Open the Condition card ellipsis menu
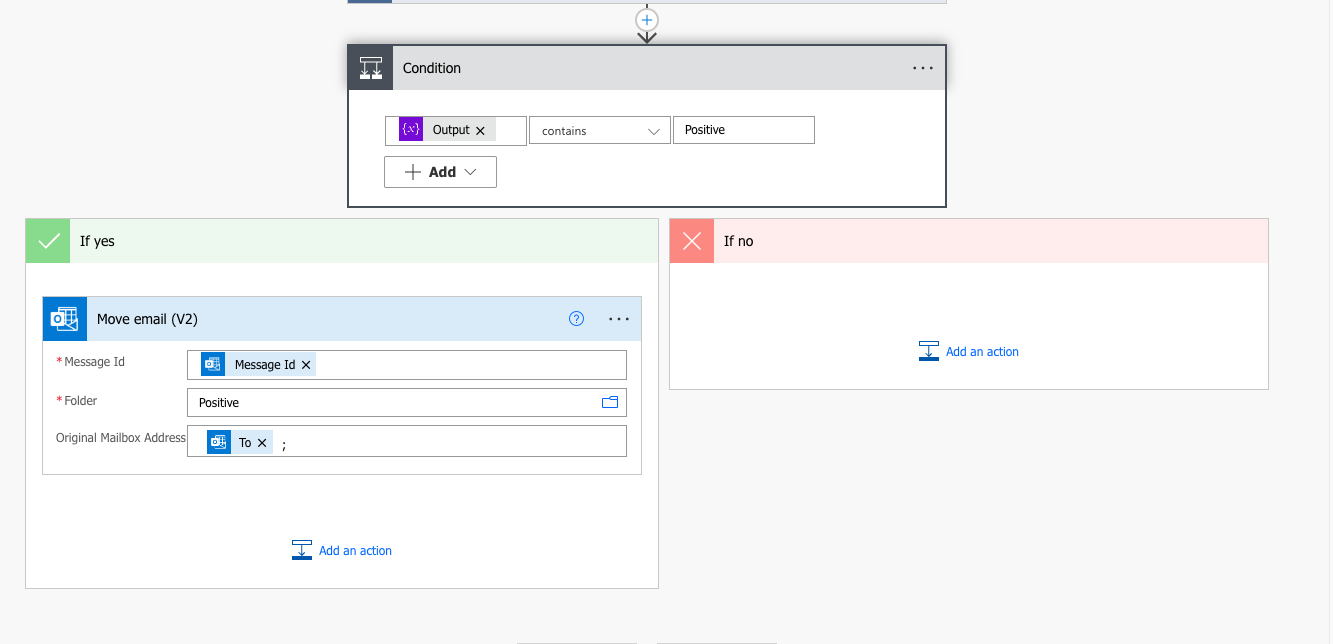1333x644 pixels. [922, 68]
